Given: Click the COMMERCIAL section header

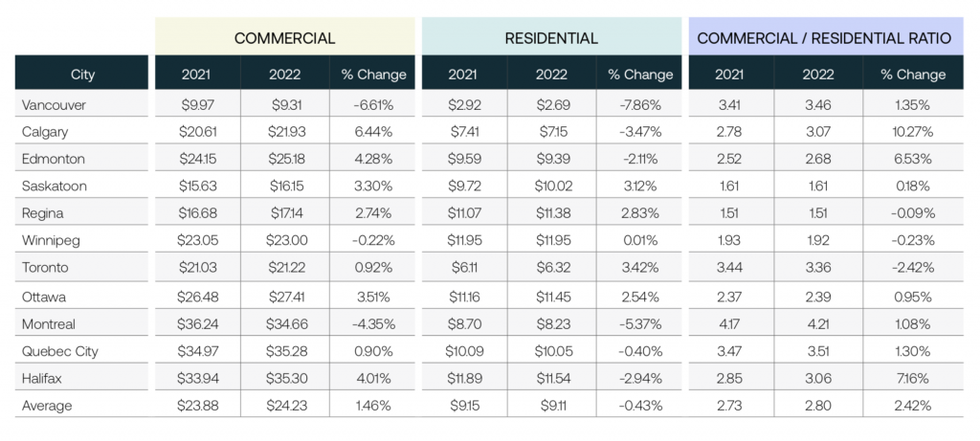Looking at the screenshot, I should tap(284, 38).
